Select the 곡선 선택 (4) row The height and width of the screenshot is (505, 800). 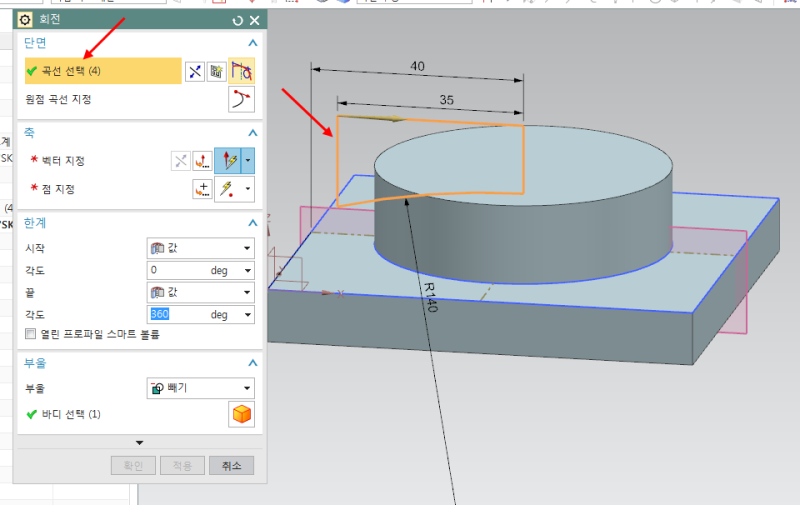(x=100, y=71)
